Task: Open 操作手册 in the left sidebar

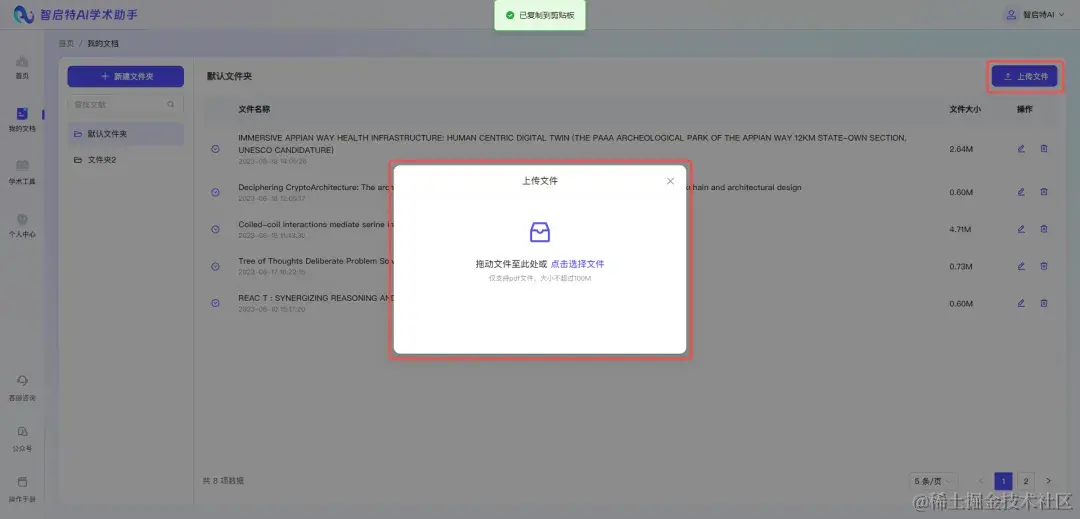Action: pos(22,489)
